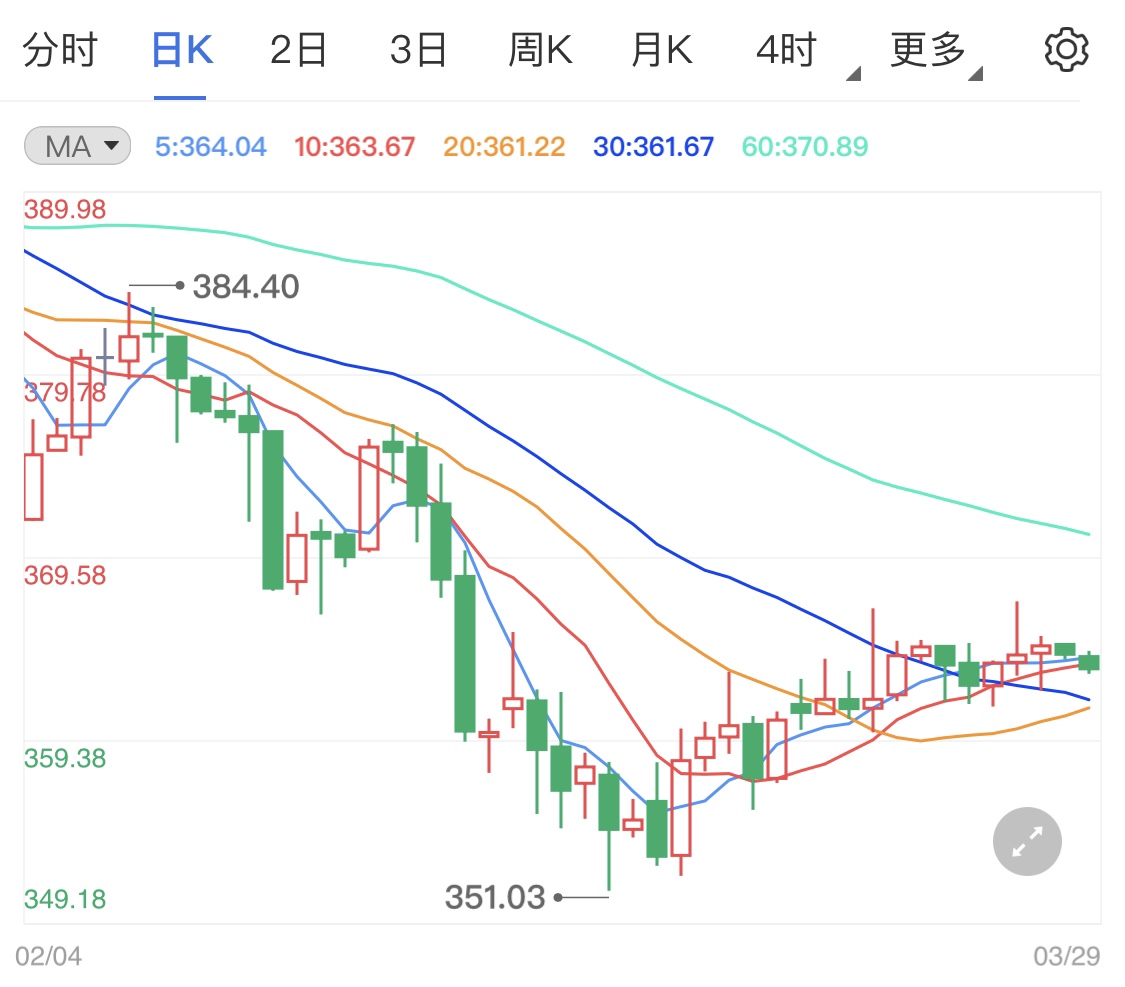Open the chart settings gear icon
The width and height of the screenshot is (1125, 987).
[1066, 49]
